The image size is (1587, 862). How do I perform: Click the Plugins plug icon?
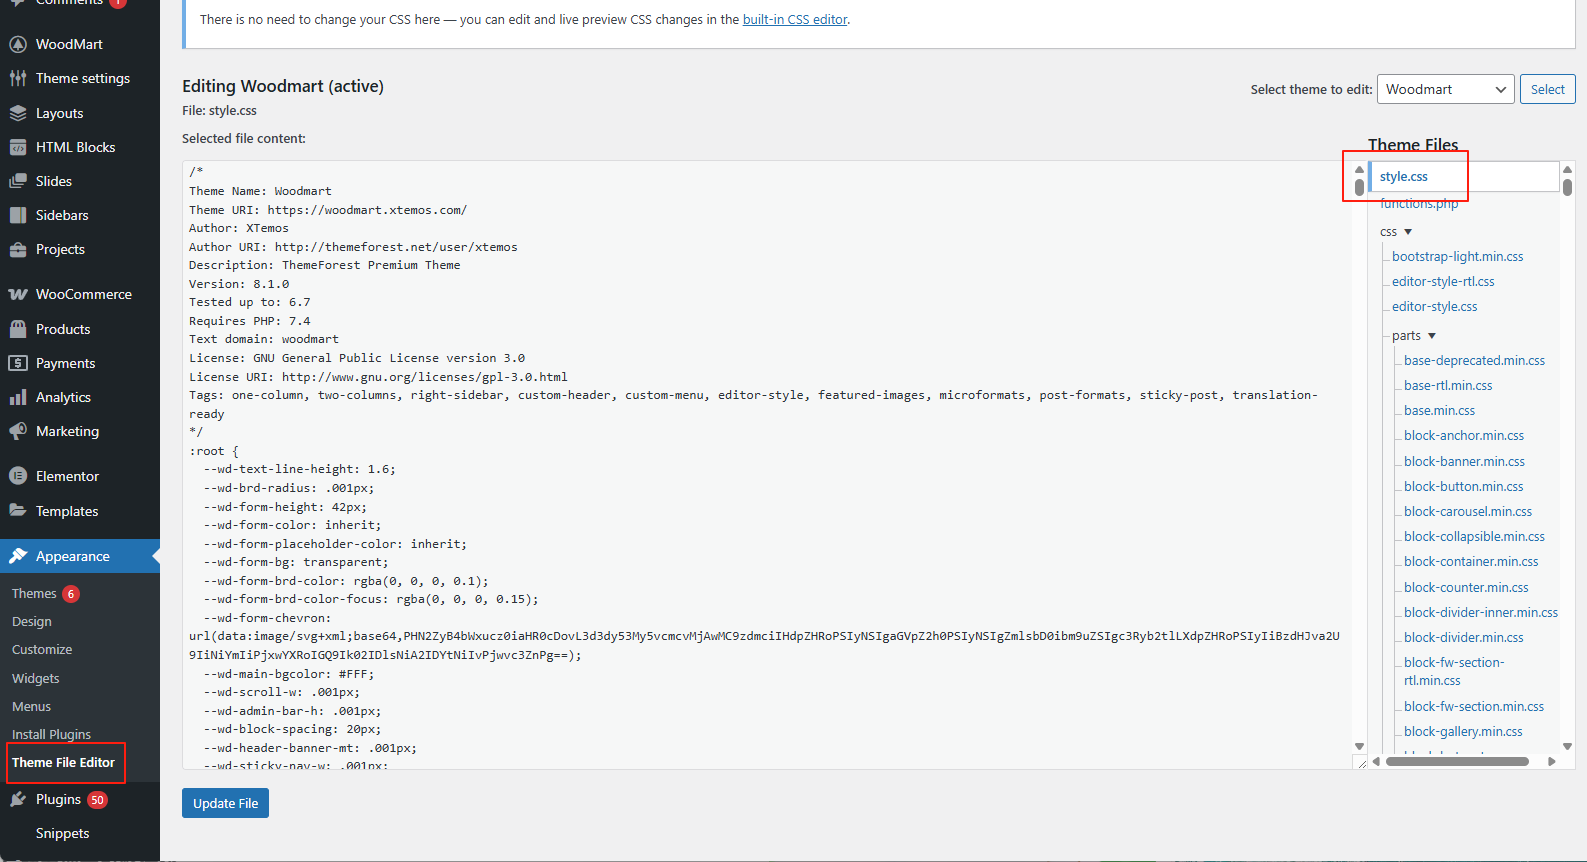[x=18, y=799]
